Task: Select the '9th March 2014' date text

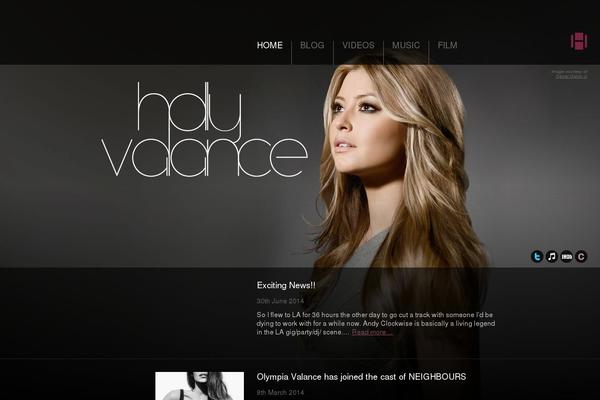Action: point(280,392)
